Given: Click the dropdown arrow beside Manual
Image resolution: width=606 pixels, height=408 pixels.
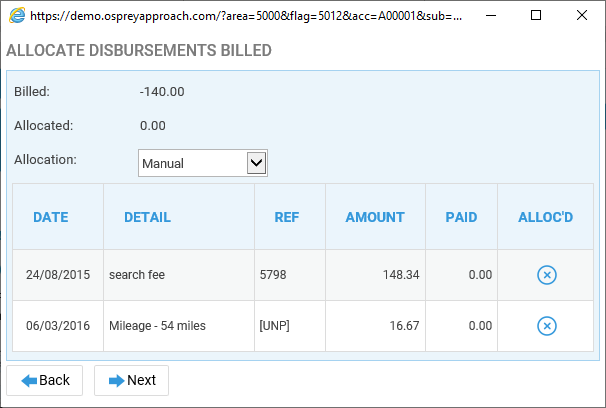Looking at the screenshot, I should coord(256,163).
